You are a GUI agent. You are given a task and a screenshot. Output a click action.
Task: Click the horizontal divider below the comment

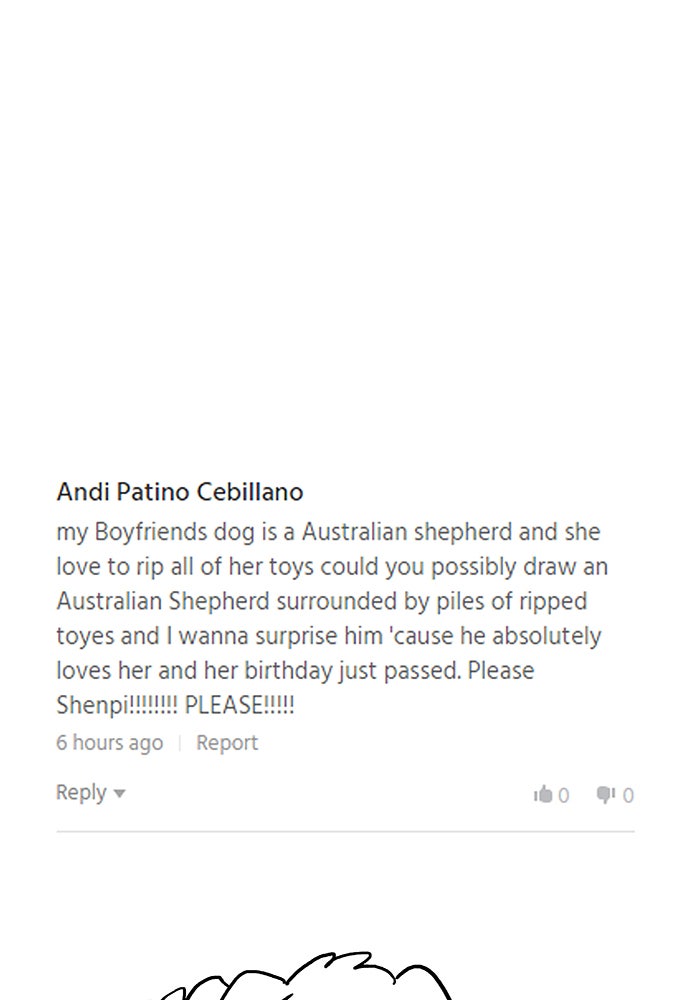coord(345,831)
